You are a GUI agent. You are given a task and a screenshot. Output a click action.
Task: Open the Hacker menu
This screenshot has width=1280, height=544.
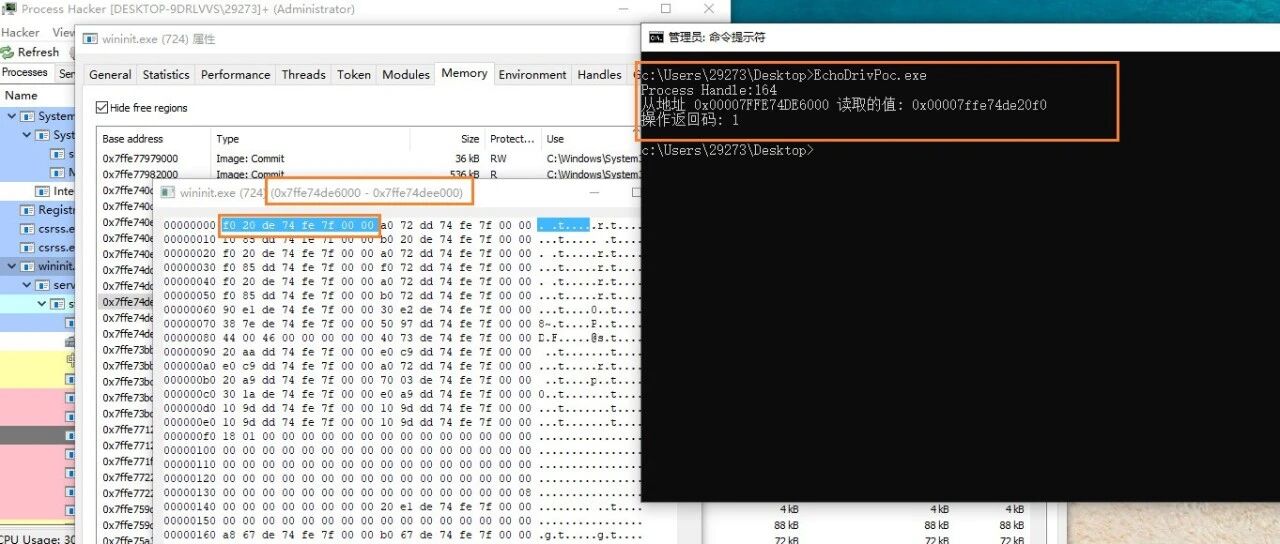click(x=21, y=32)
